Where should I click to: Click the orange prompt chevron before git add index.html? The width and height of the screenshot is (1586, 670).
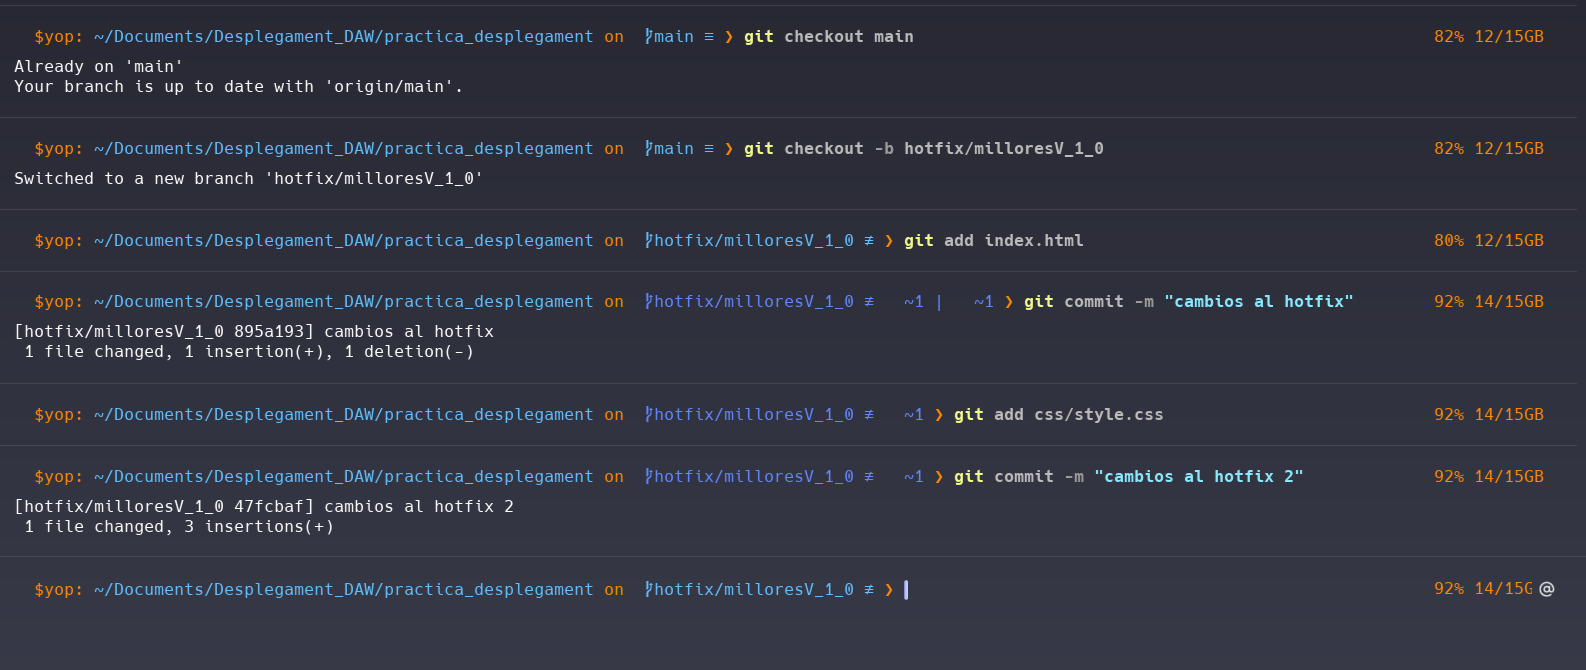pos(889,241)
